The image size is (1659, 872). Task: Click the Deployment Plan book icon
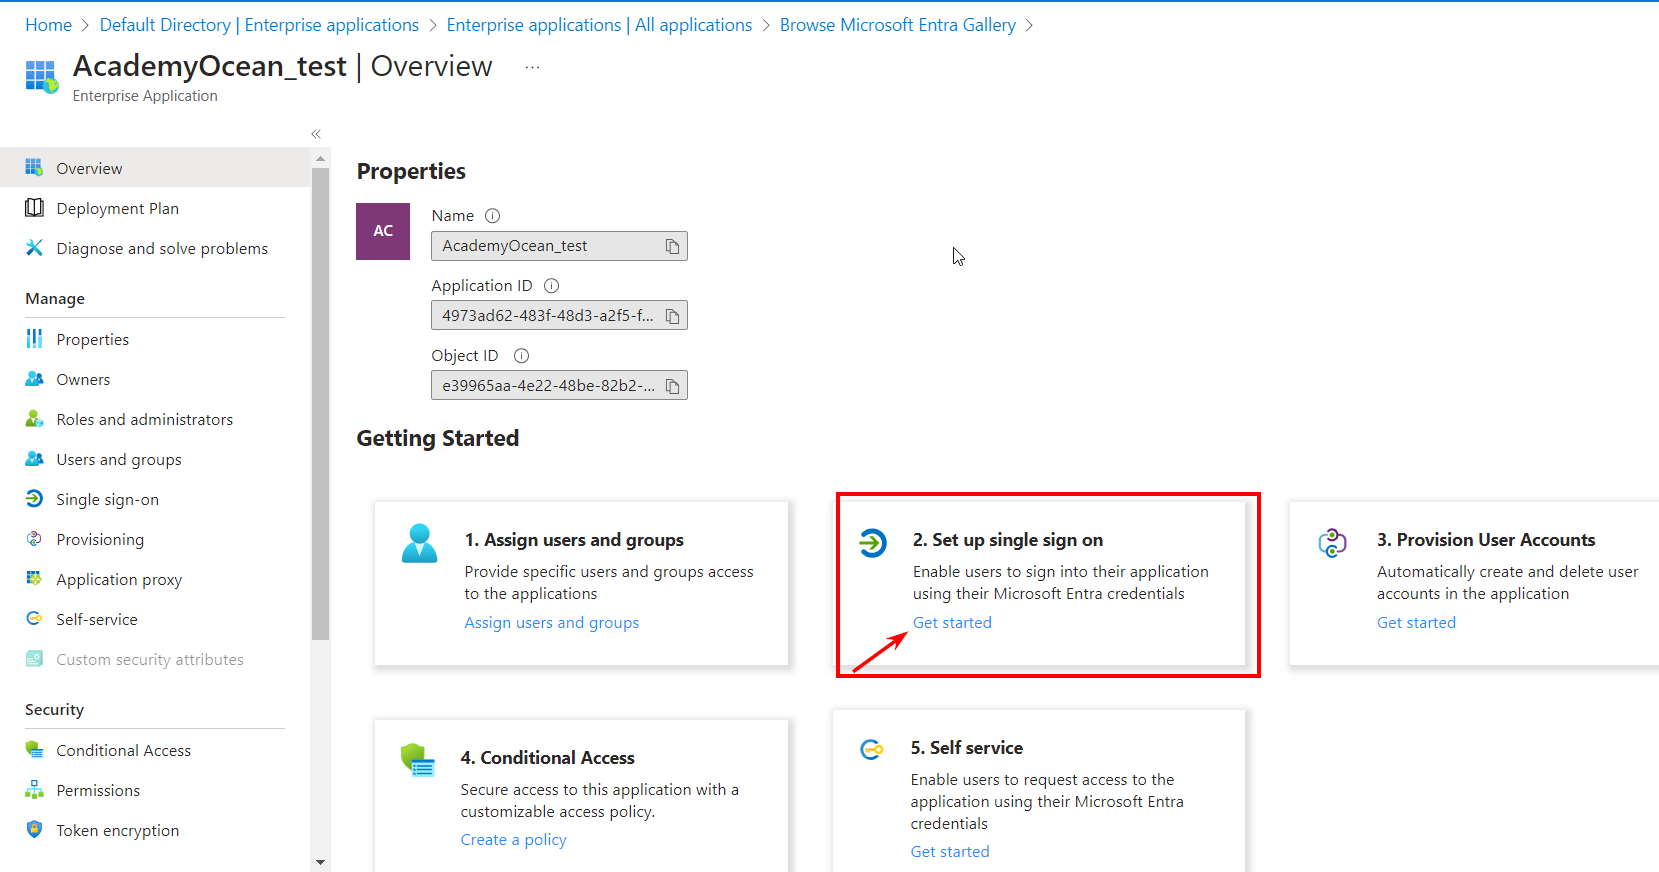pyautogui.click(x=34, y=207)
